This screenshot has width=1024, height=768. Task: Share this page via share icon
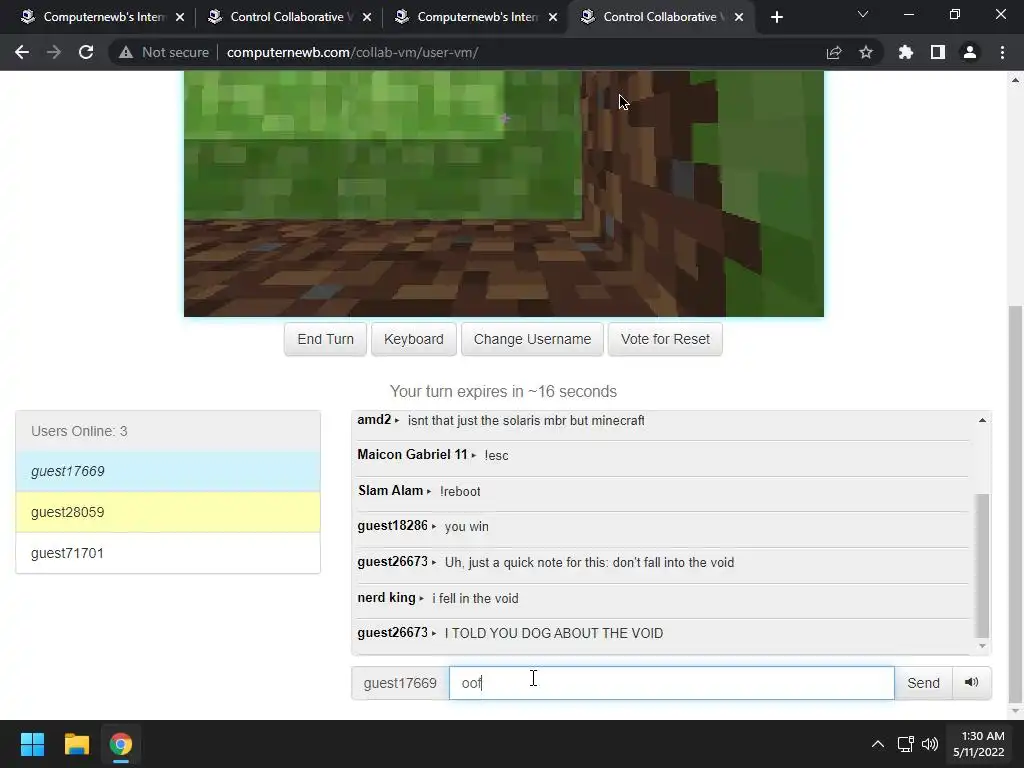click(x=833, y=52)
